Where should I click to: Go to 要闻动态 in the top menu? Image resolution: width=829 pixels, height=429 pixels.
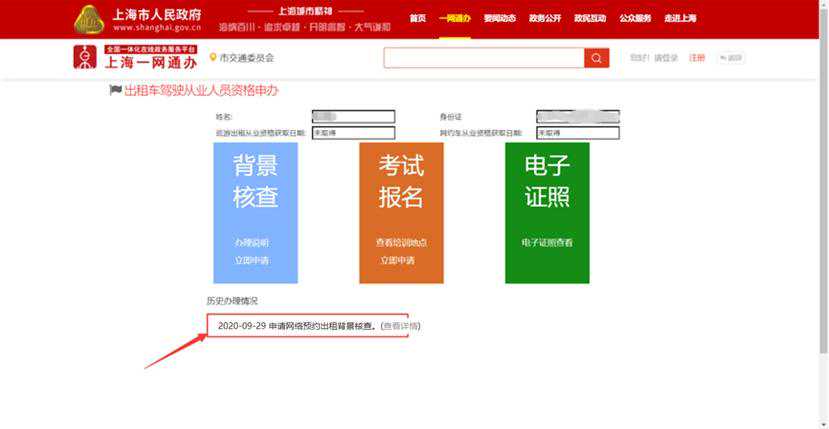[x=498, y=19]
